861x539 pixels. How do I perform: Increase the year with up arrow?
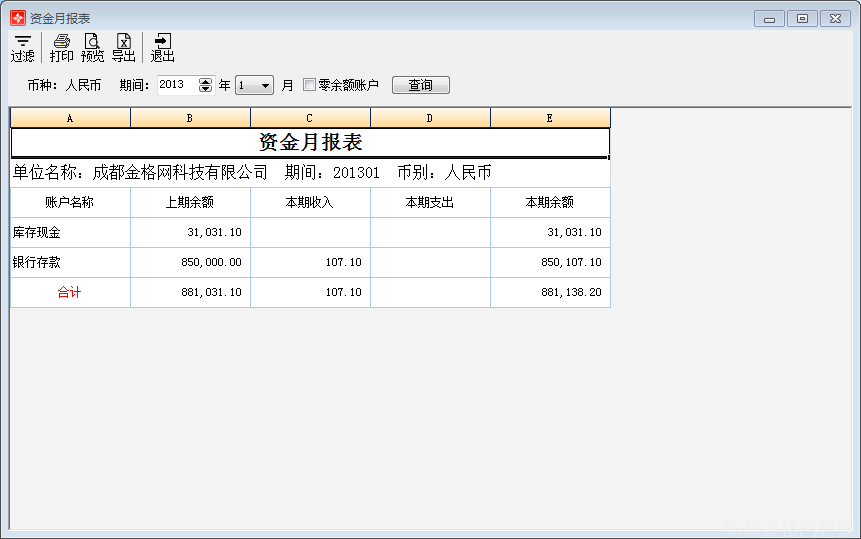pyautogui.click(x=206, y=82)
